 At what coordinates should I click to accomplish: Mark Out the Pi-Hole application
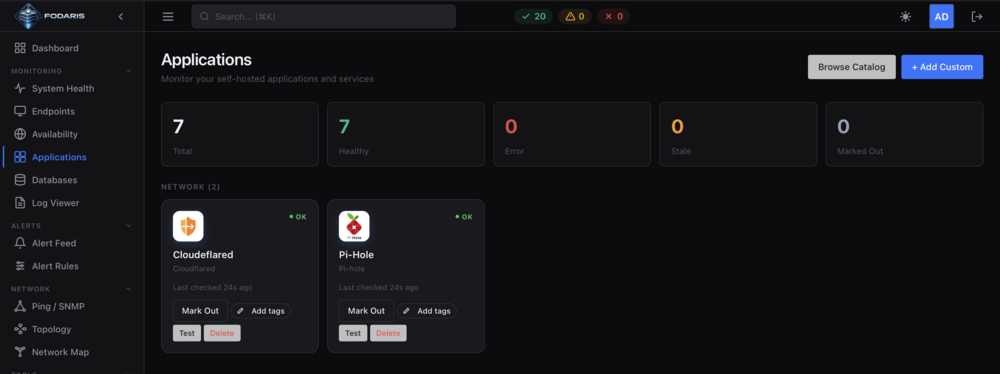pyautogui.click(x=366, y=311)
